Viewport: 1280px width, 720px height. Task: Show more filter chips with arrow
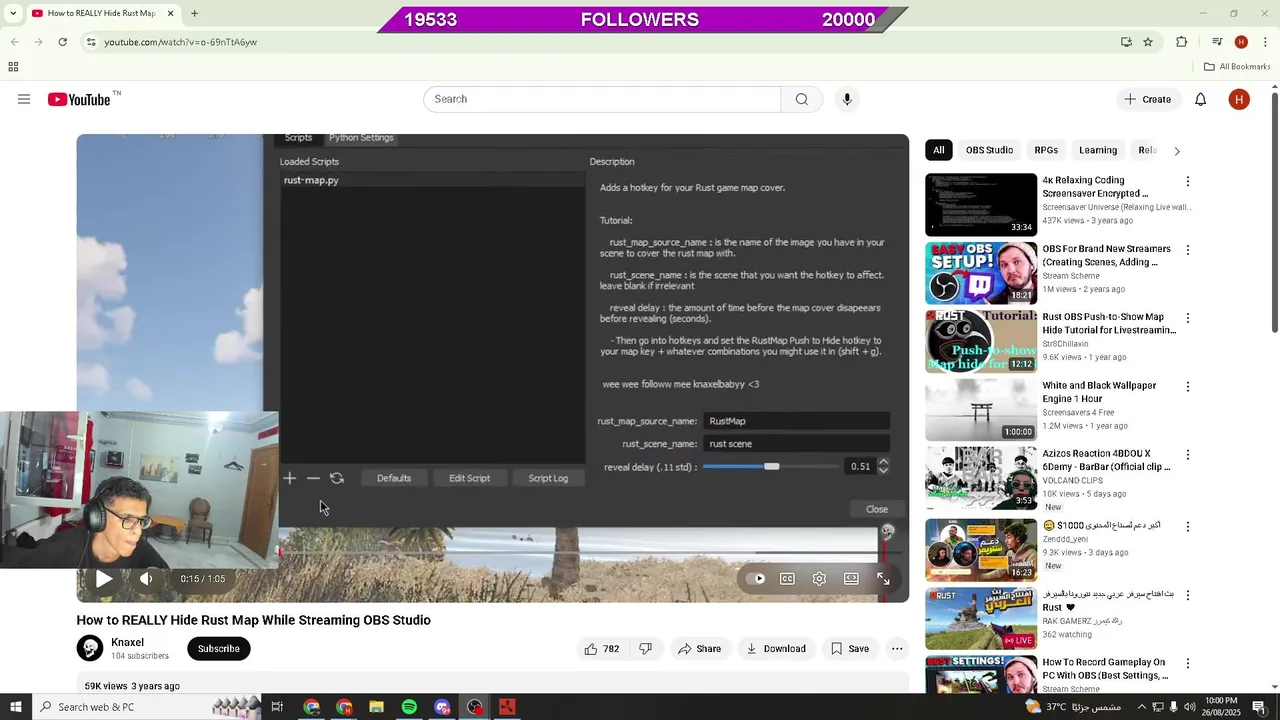(x=1177, y=151)
